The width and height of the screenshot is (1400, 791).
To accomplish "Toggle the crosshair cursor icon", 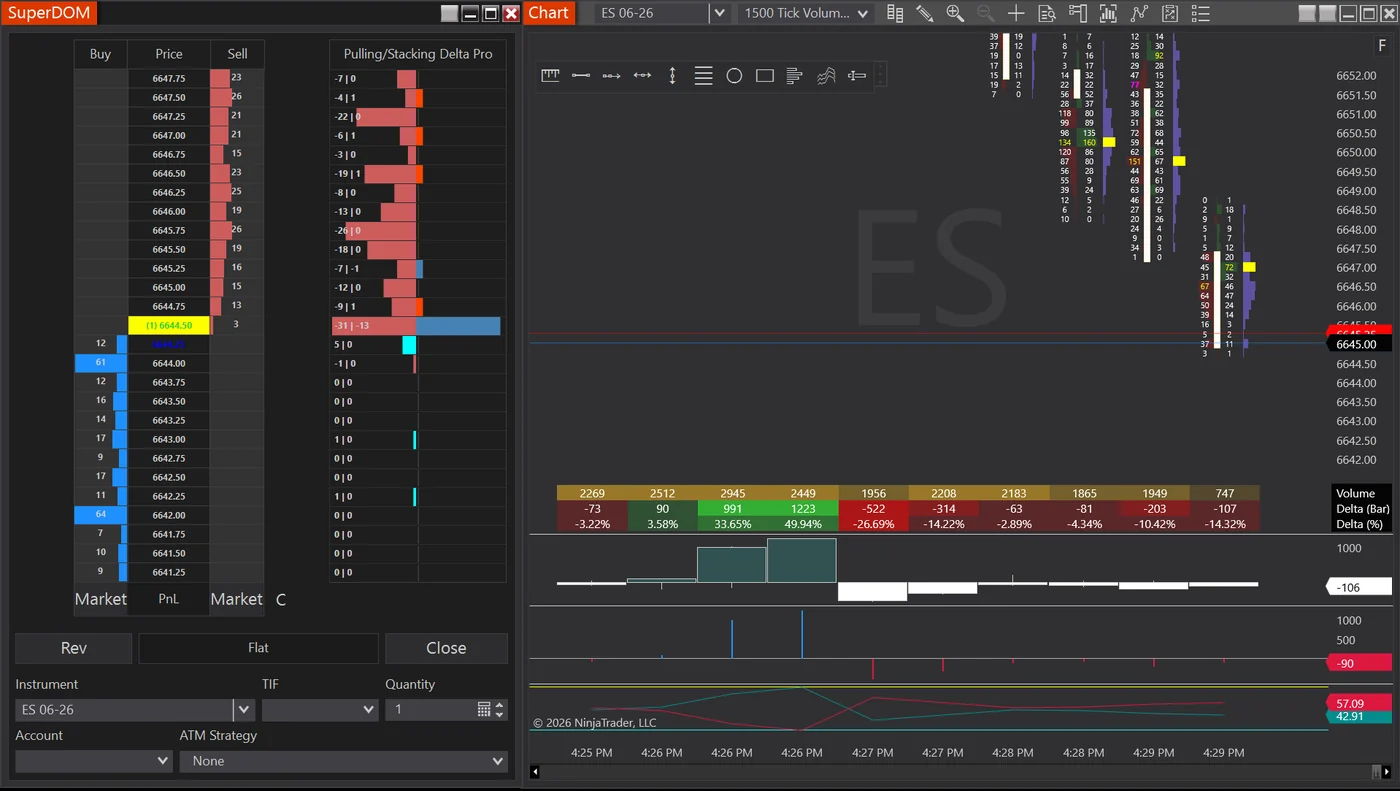I will click(x=1016, y=13).
